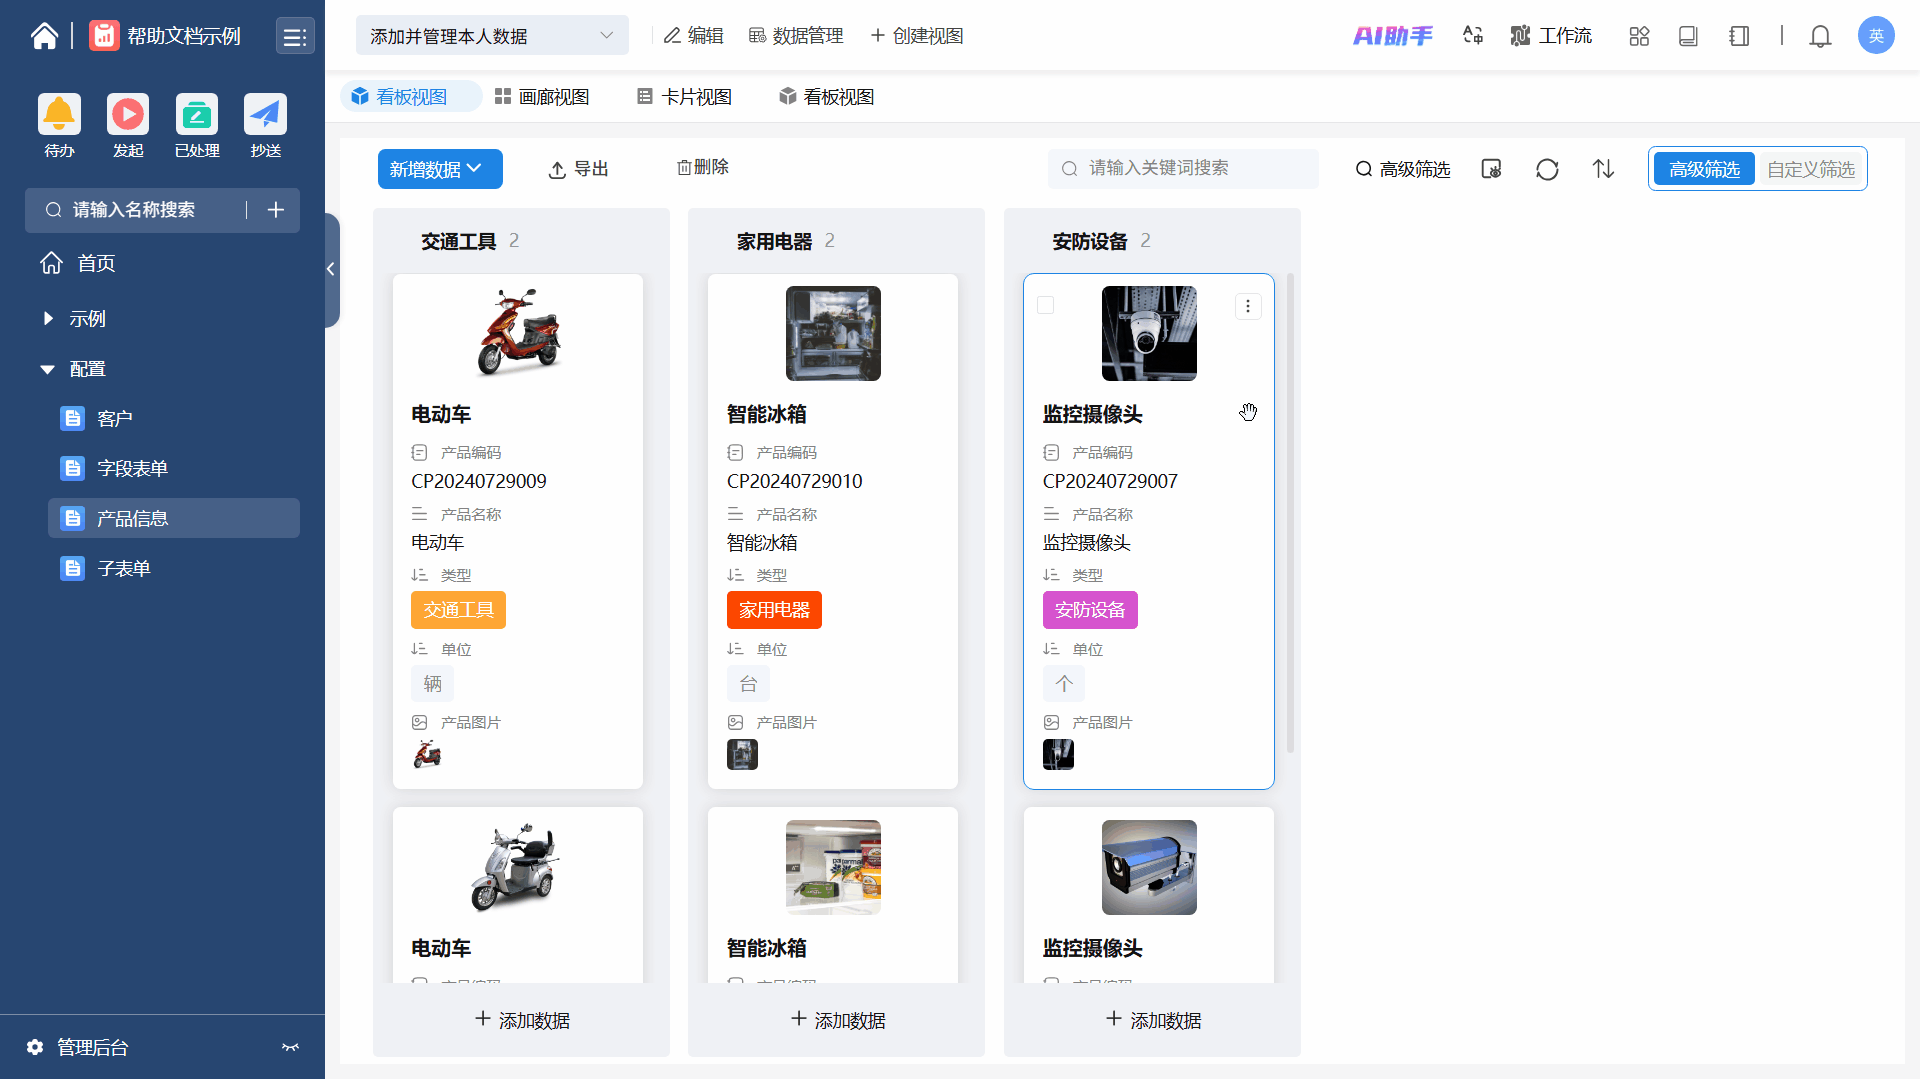Switch to the last 看板视图 tab
The width and height of the screenshot is (1920, 1079).
pyautogui.click(x=827, y=97)
